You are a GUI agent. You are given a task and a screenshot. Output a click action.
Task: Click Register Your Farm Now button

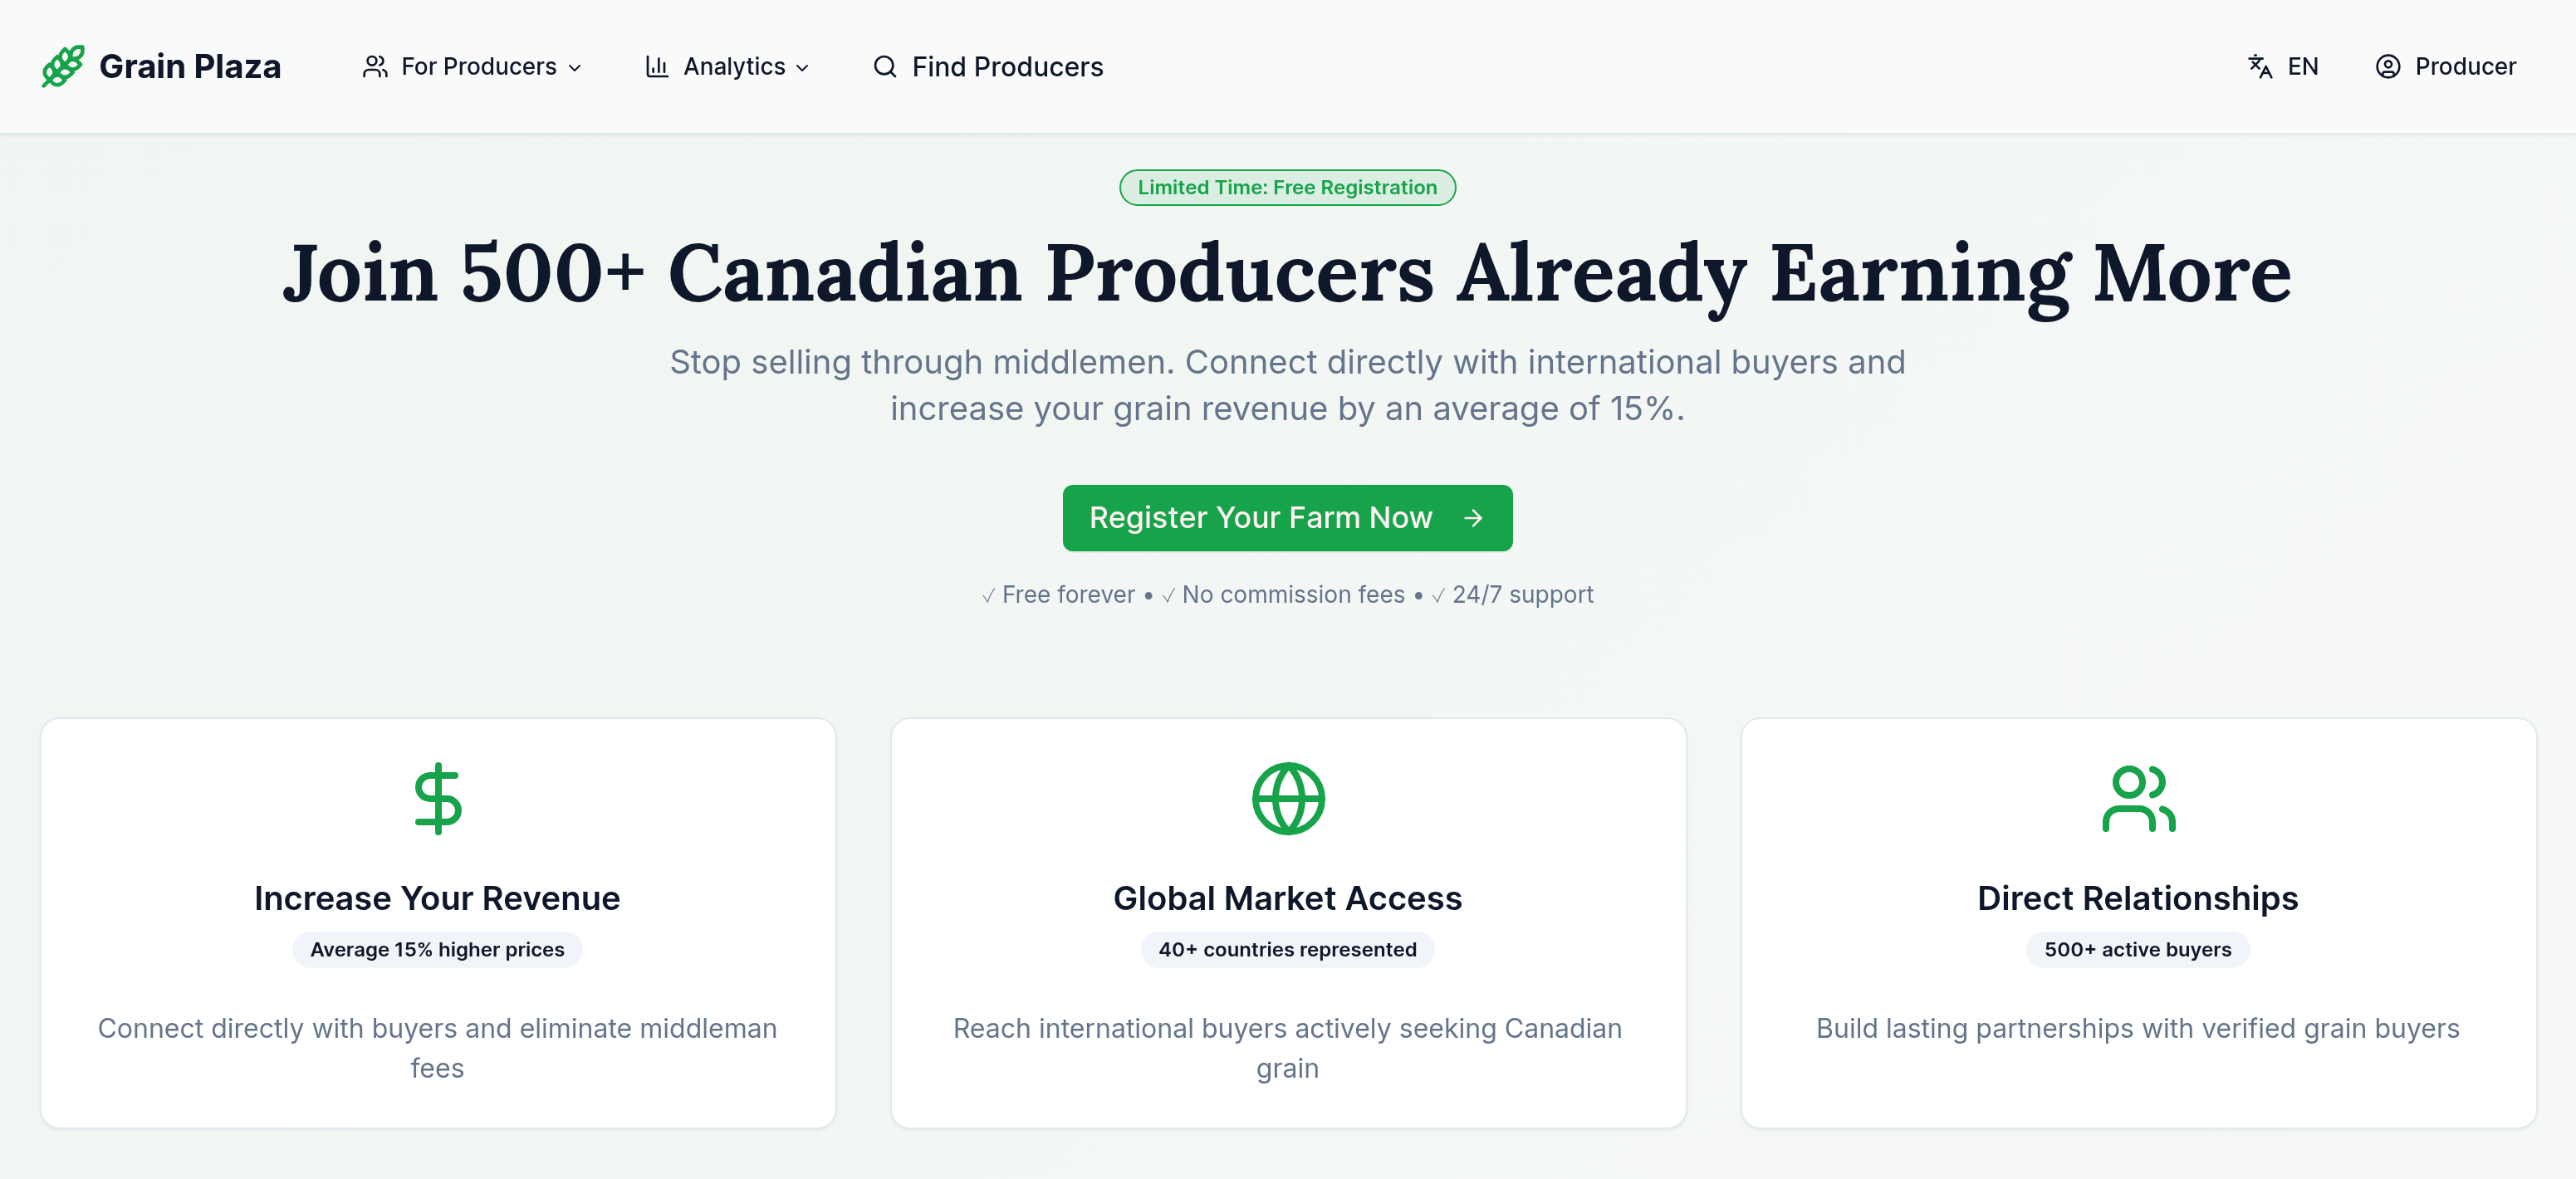point(1287,518)
